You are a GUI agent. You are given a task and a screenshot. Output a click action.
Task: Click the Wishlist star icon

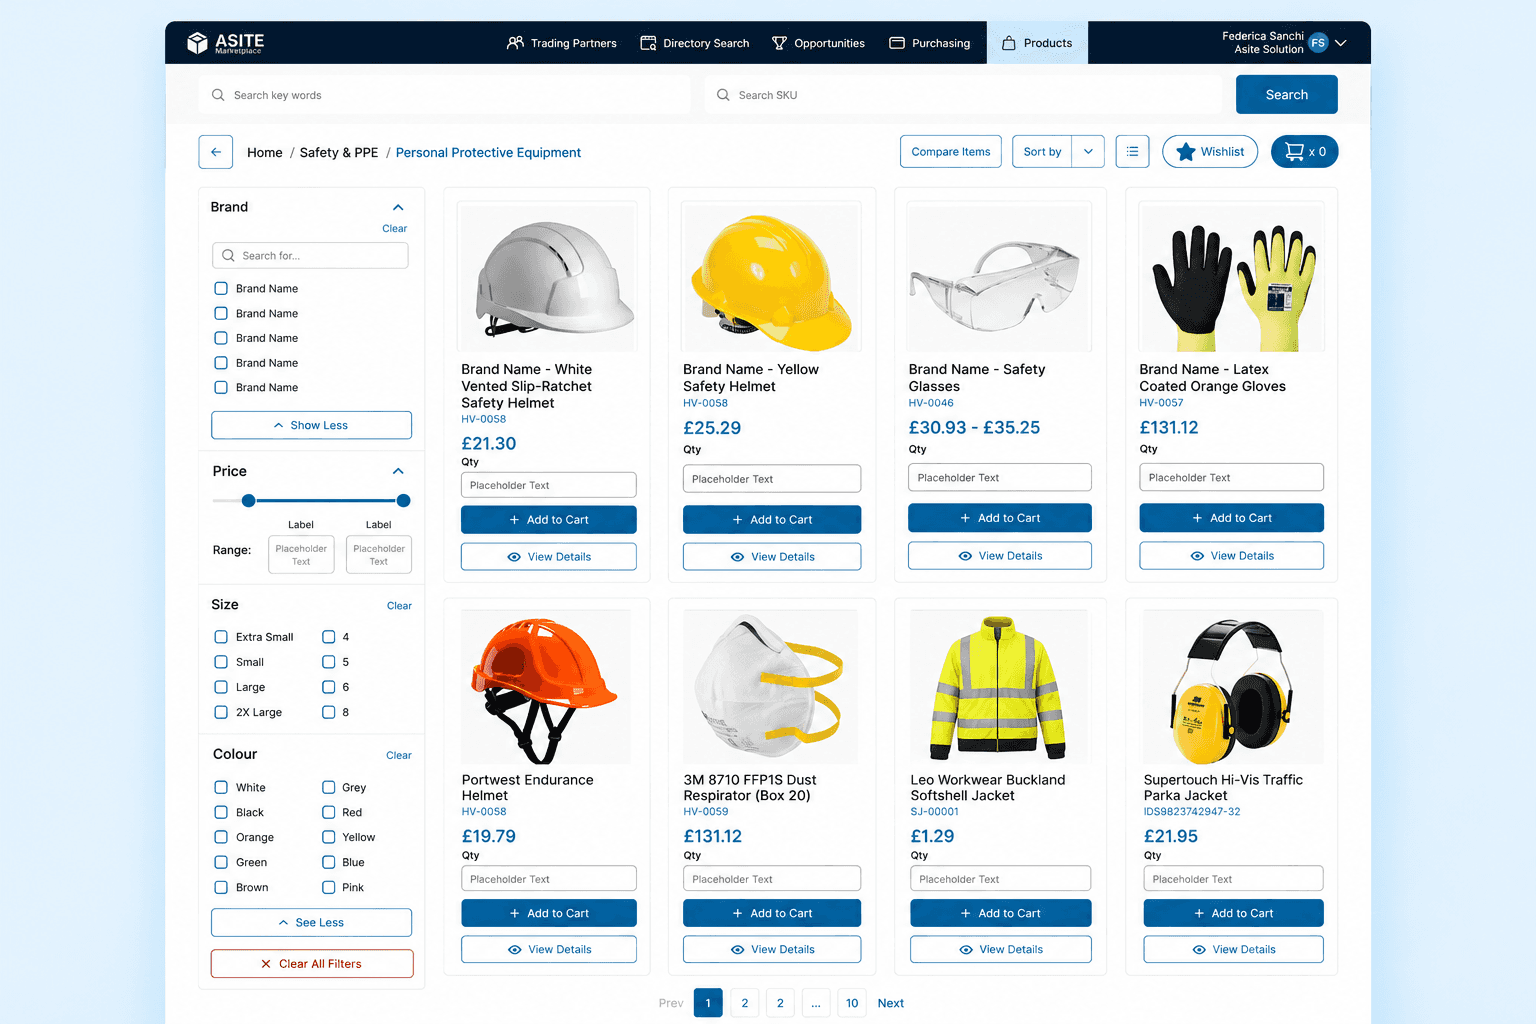point(1186,152)
